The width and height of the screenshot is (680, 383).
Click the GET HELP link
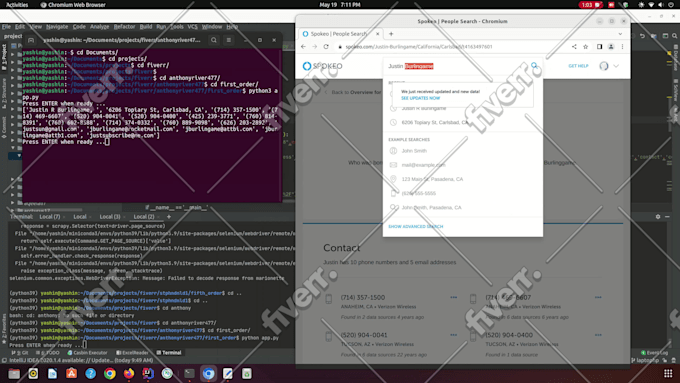point(578,66)
